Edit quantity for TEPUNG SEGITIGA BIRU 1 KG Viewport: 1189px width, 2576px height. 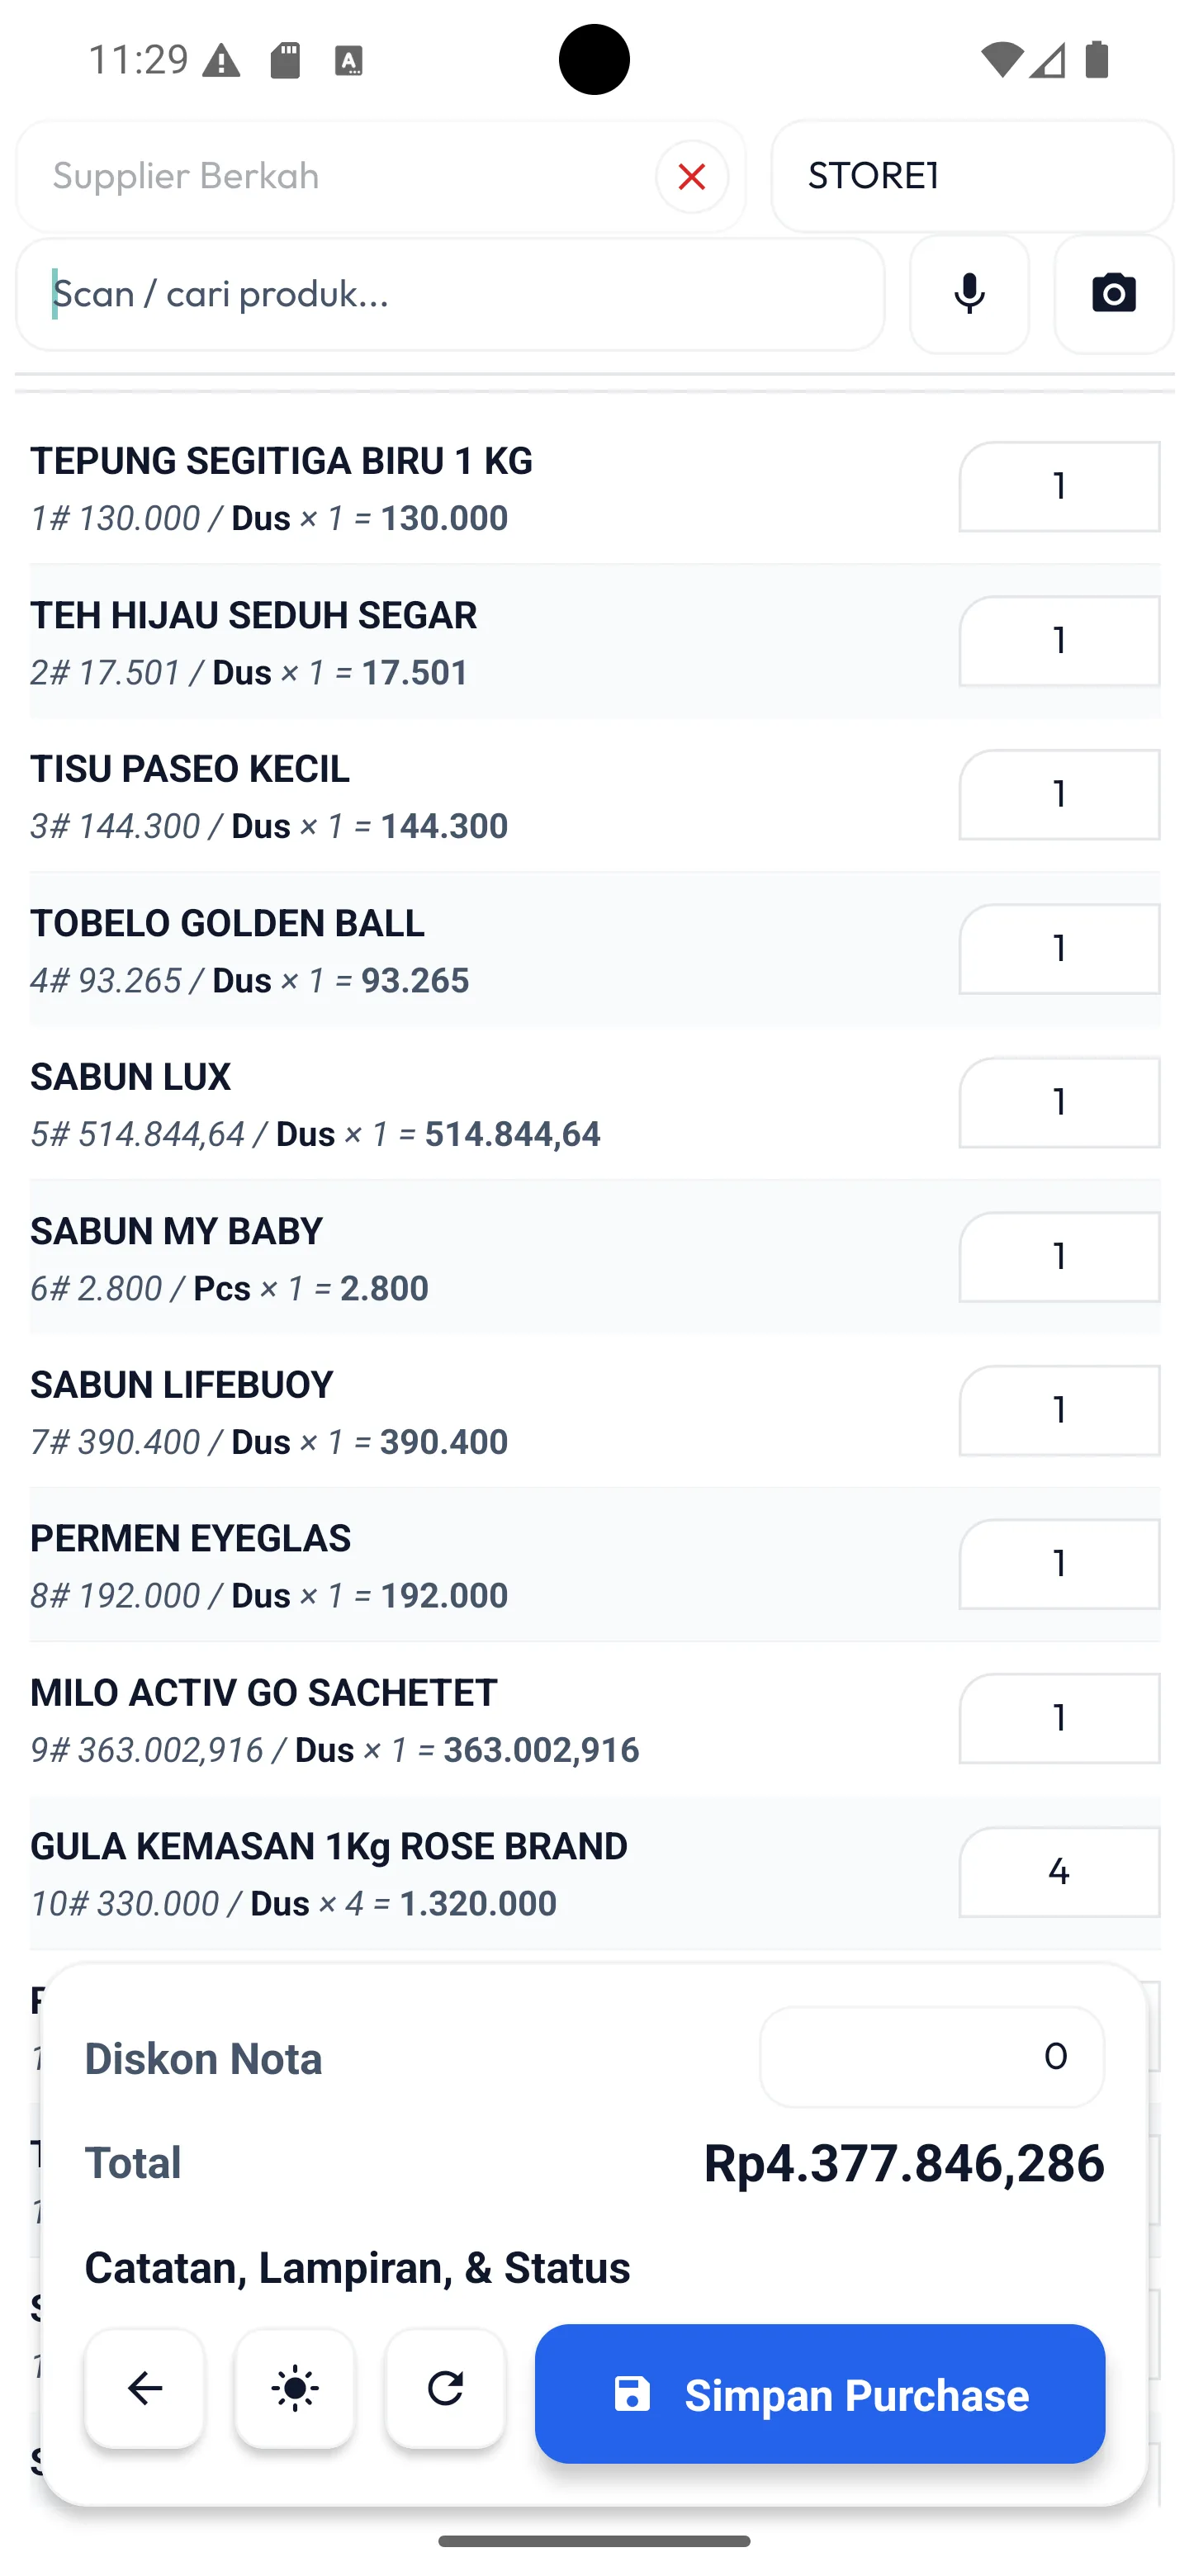click(1058, 487)
